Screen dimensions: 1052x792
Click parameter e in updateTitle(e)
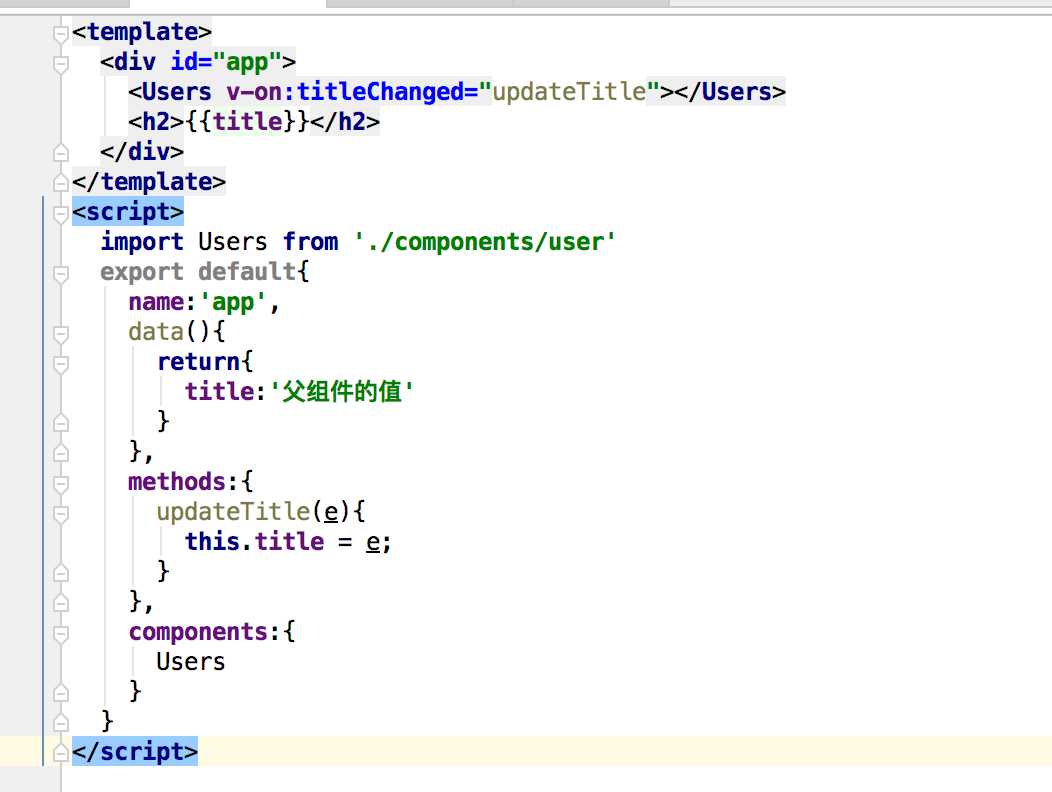[x=331, y=511]
